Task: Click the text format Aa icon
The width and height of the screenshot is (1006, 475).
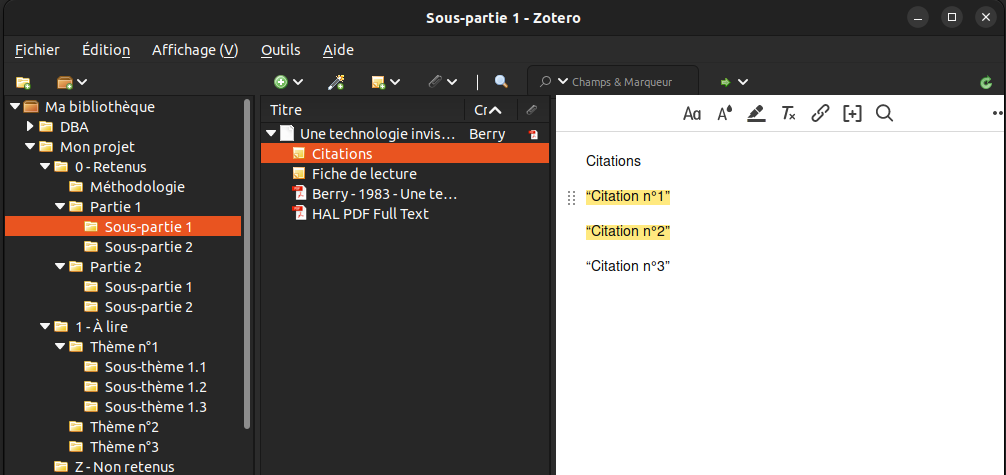Action: click(x=692, y=114)
